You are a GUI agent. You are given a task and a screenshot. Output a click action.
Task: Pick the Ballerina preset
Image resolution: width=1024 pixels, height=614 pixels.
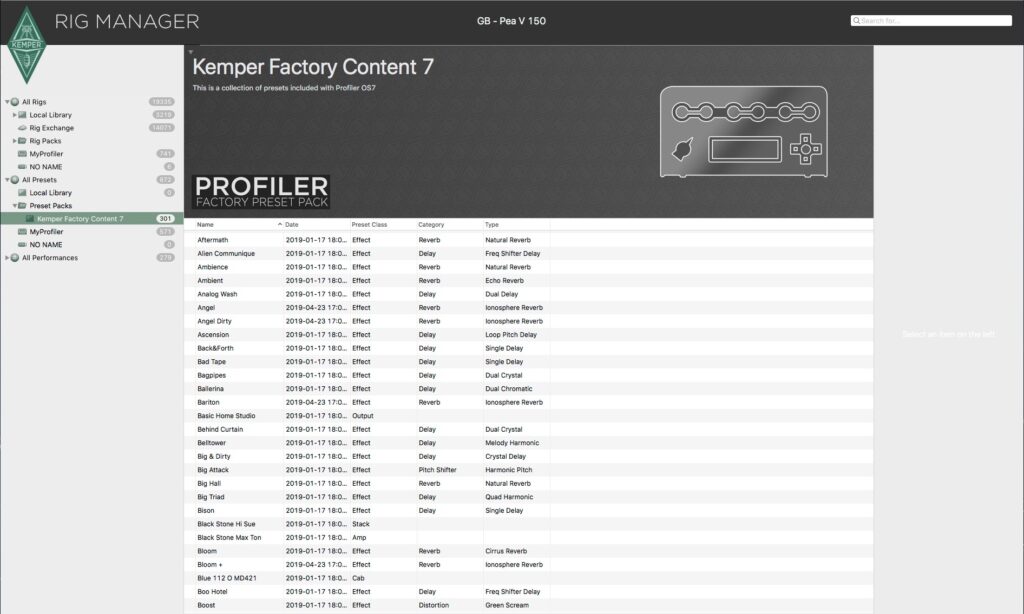click(528, 389)
